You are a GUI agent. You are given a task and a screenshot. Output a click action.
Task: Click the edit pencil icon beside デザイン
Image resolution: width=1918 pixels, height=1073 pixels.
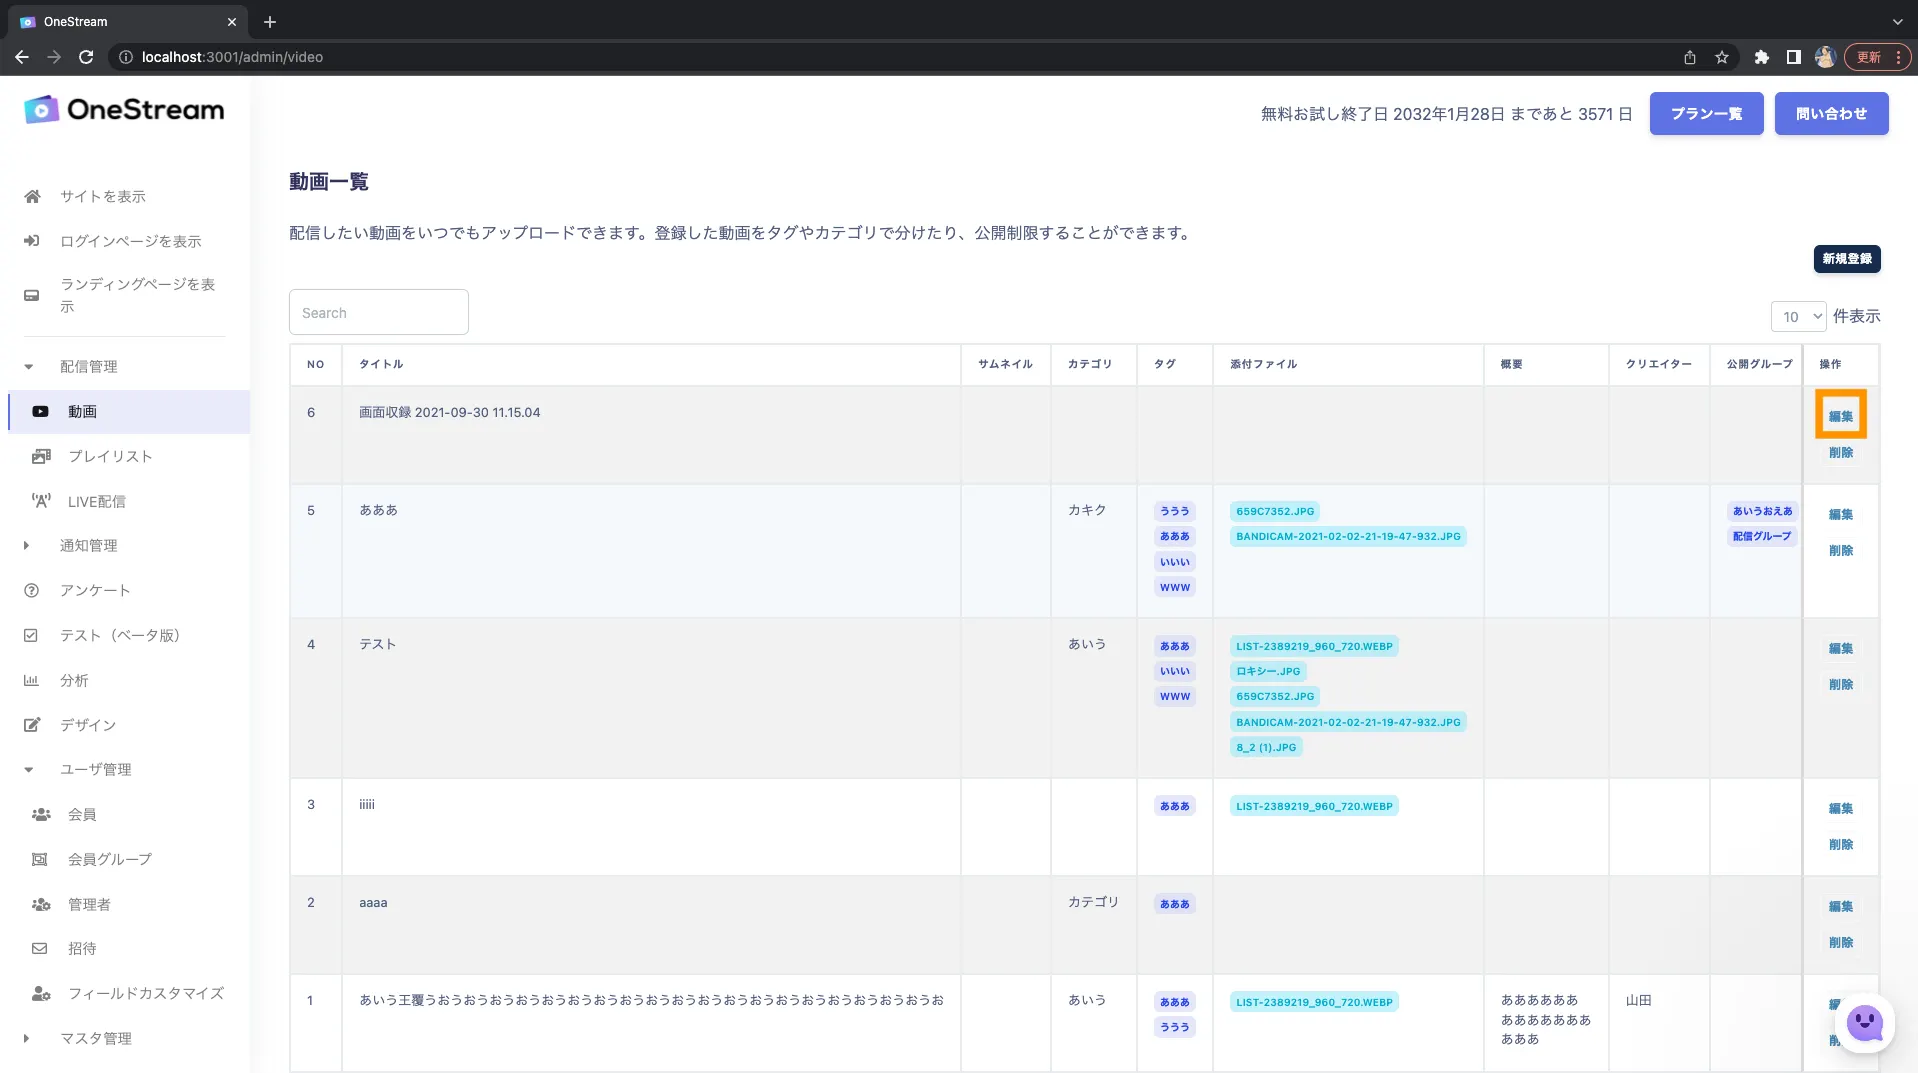pyautogui.click(x=32, y=725)
